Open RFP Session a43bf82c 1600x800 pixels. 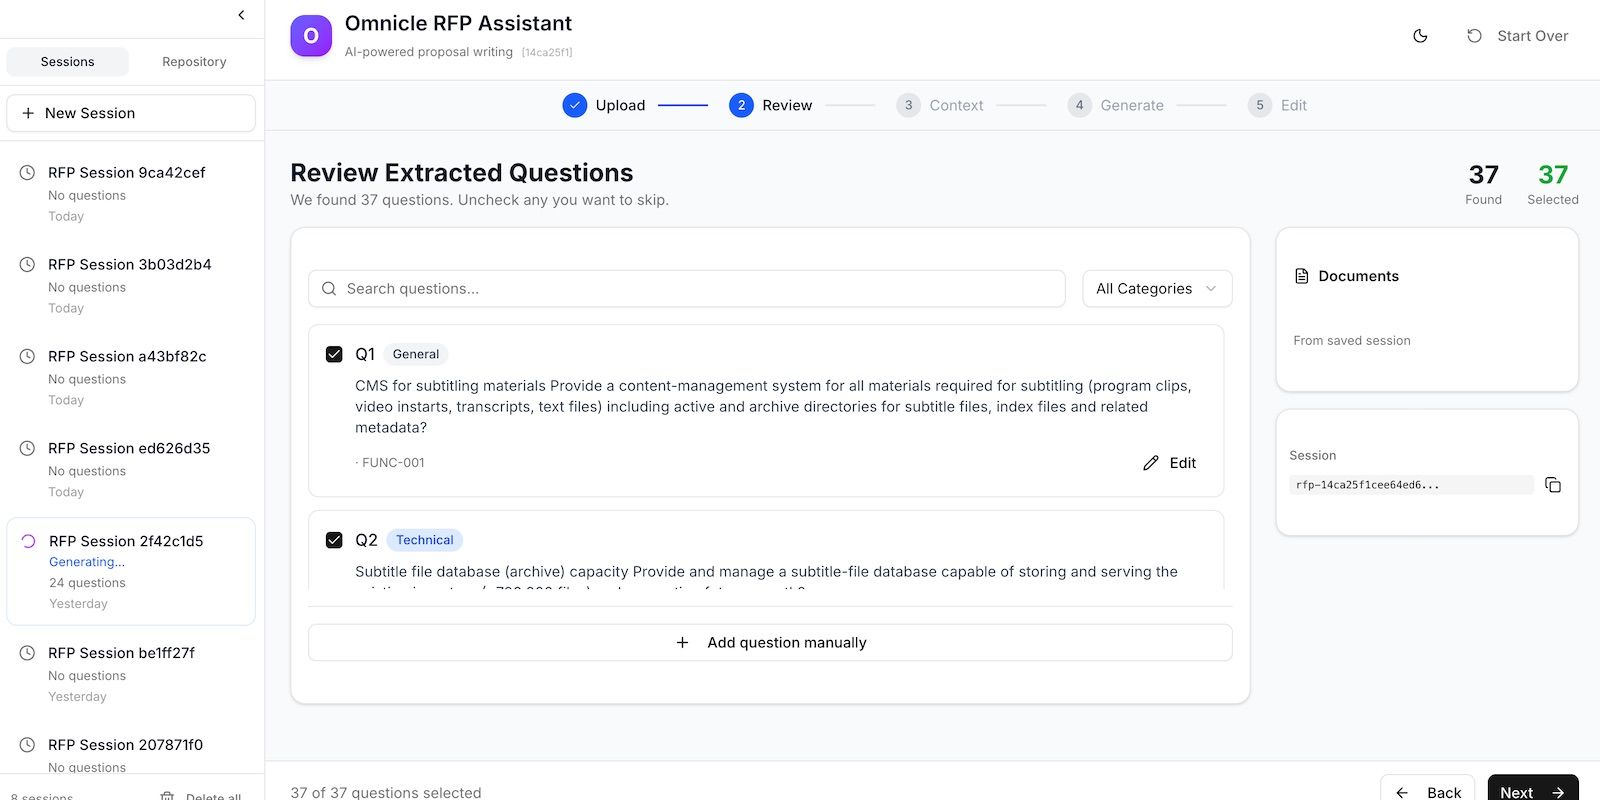(x=131, y=378)
